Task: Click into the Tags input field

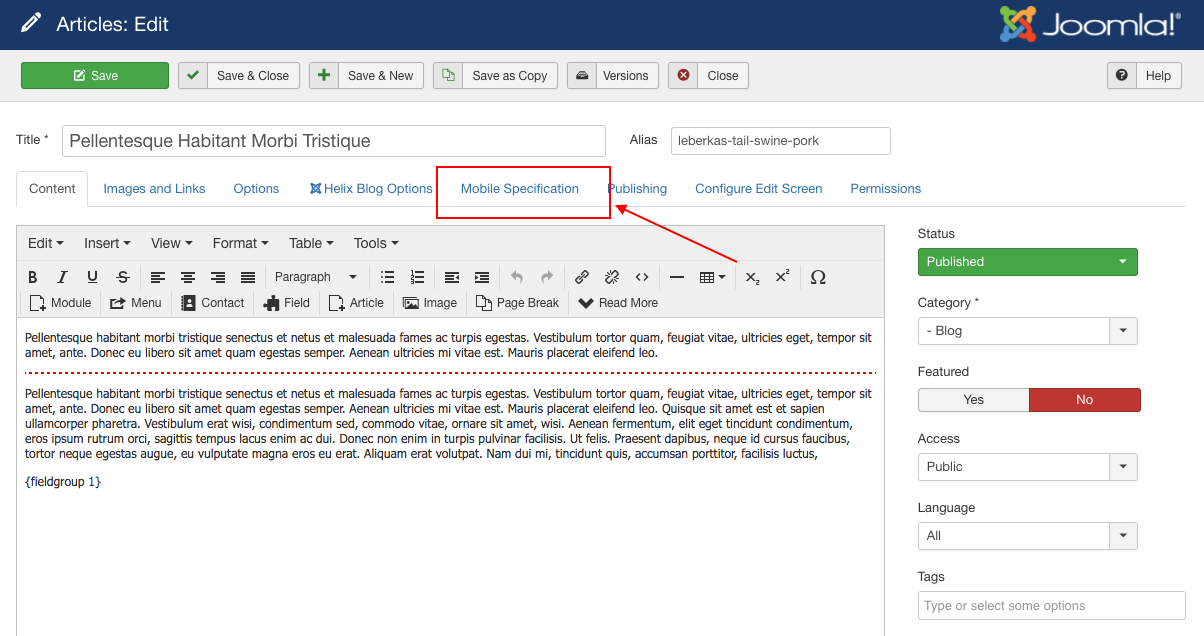Action: 1051,605
